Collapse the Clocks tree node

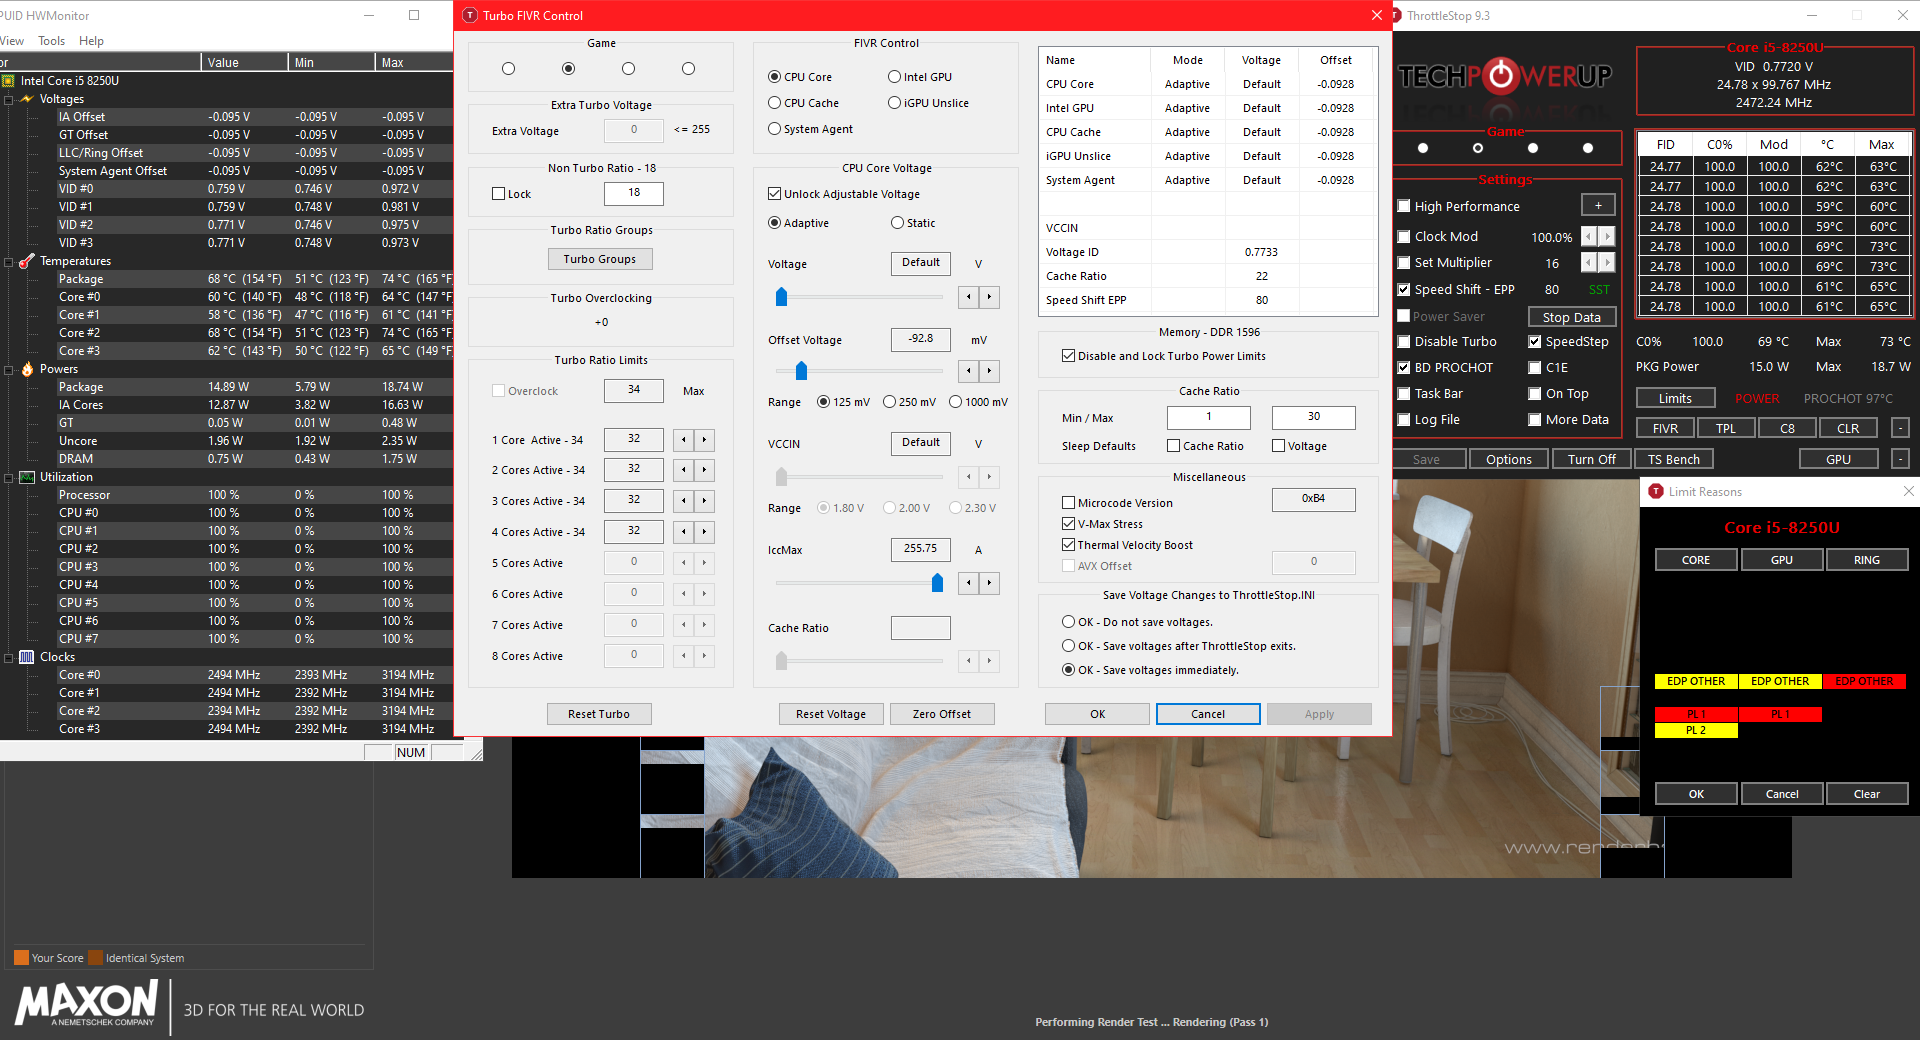pos(9,657)
